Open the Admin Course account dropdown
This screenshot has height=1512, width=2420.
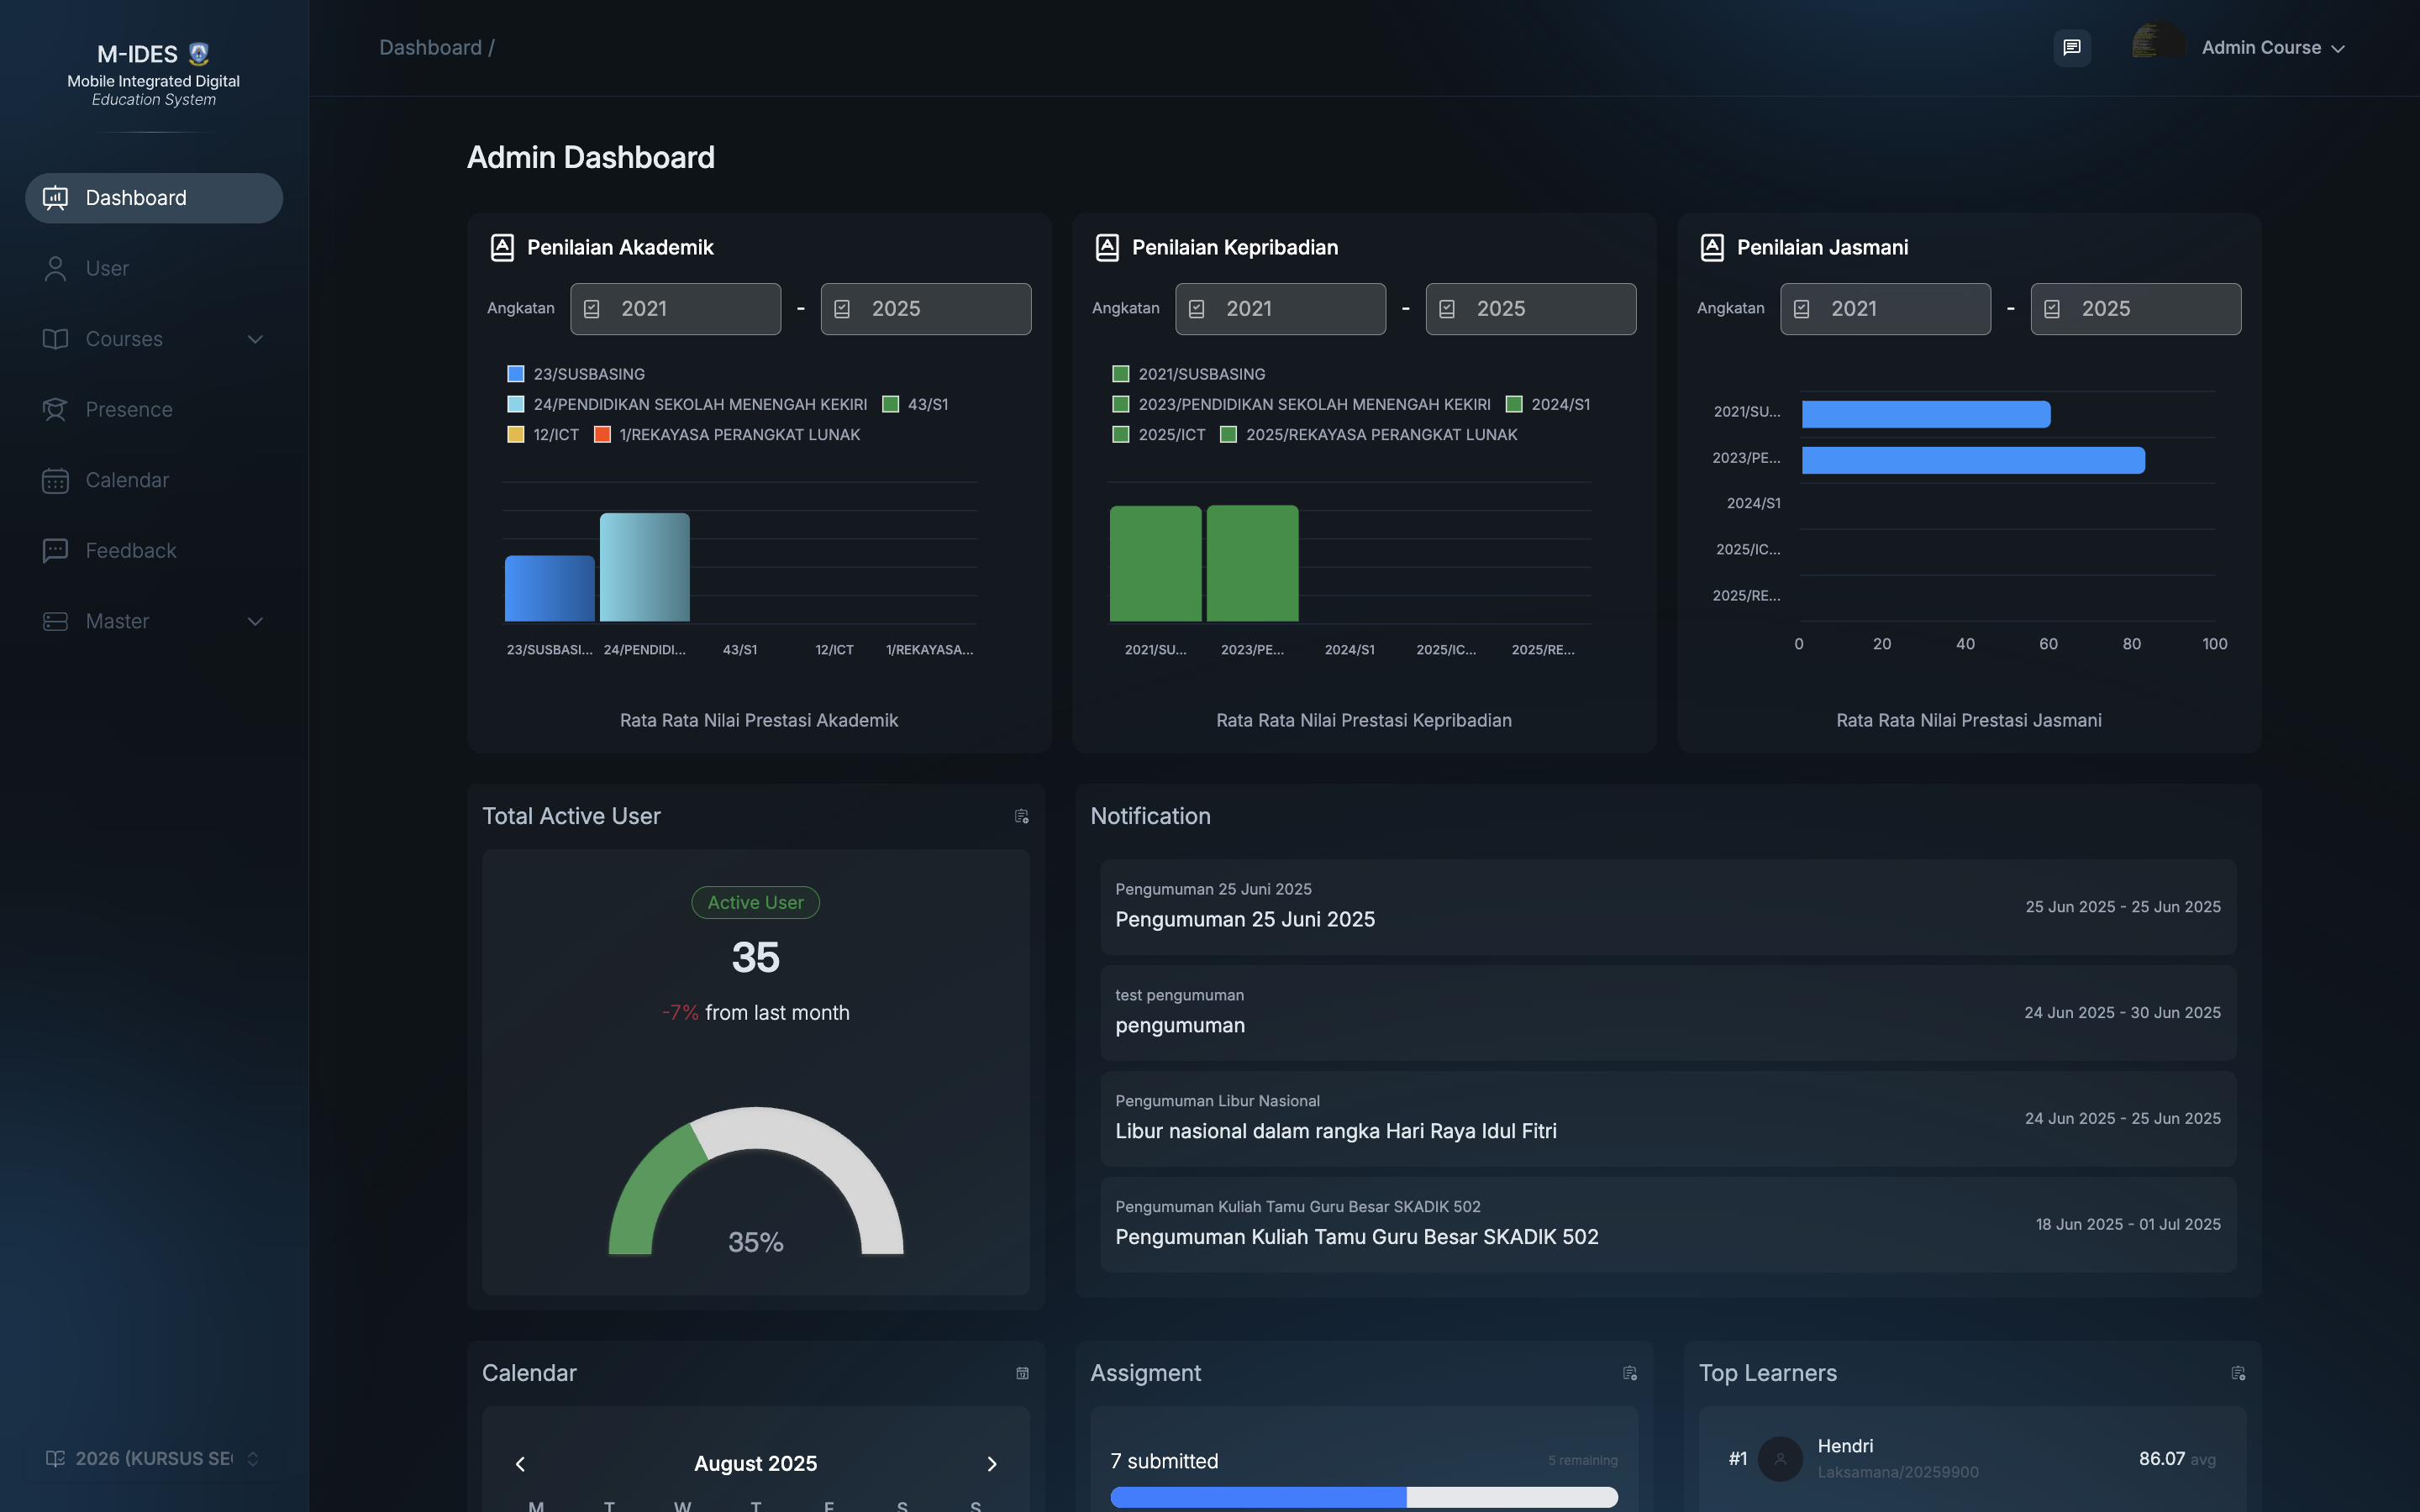2270,47
